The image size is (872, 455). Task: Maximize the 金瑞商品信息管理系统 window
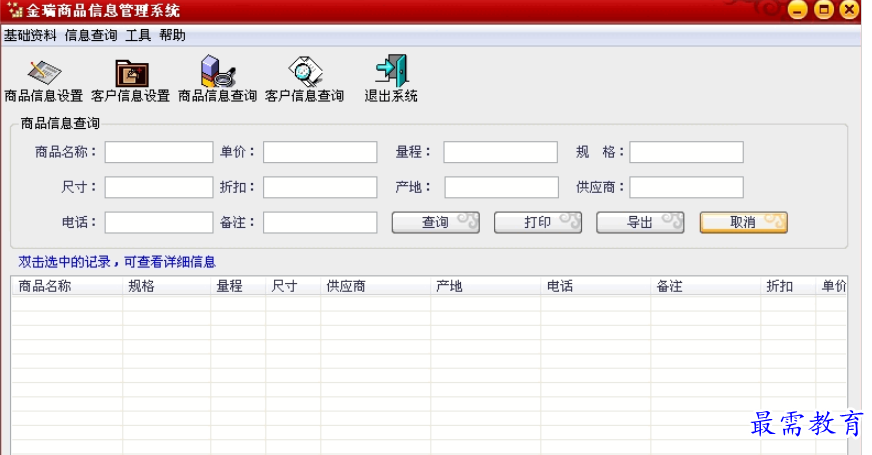[x=824, y=10]
